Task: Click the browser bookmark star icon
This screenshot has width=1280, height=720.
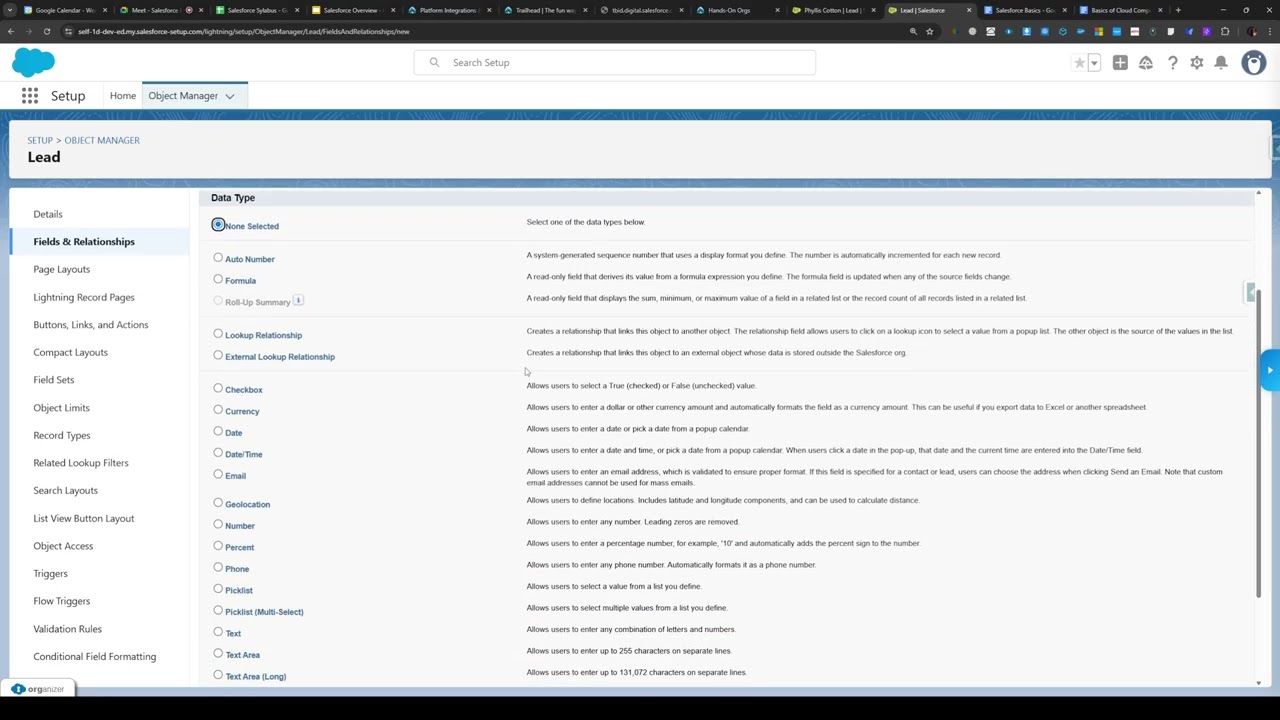Action: coord(929,31)
